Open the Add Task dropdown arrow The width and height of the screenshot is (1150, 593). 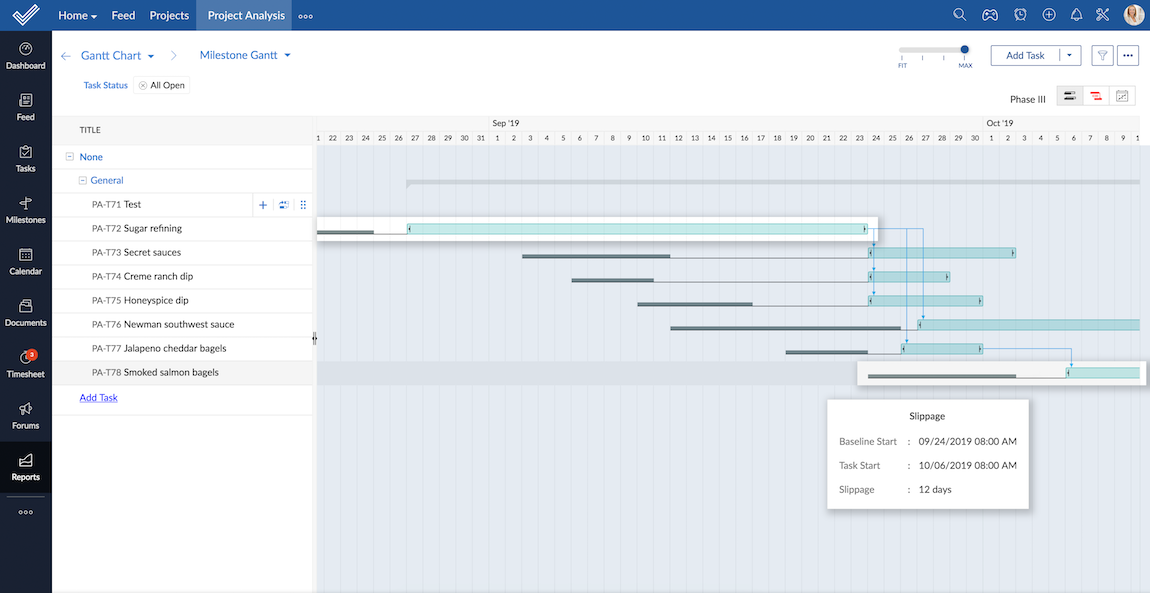pos(1069,55)
